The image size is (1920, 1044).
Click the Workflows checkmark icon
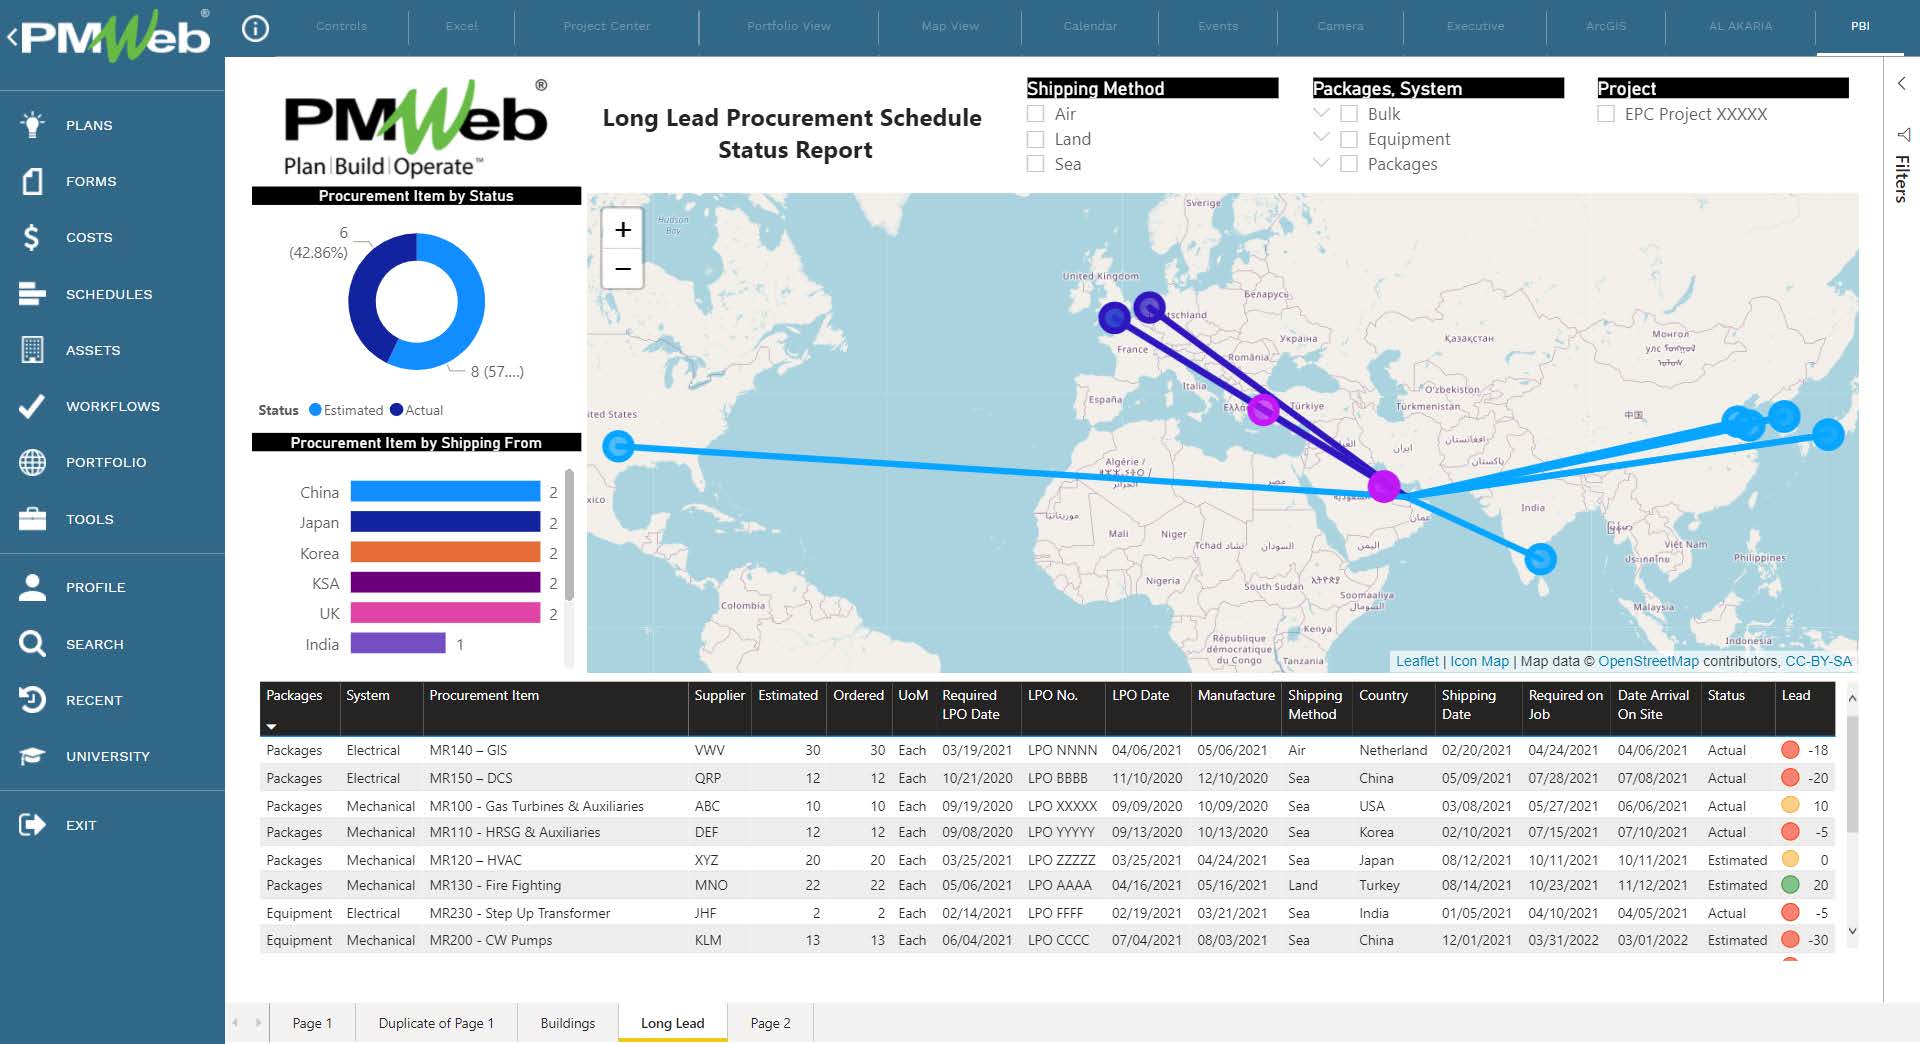click(32, 406)
